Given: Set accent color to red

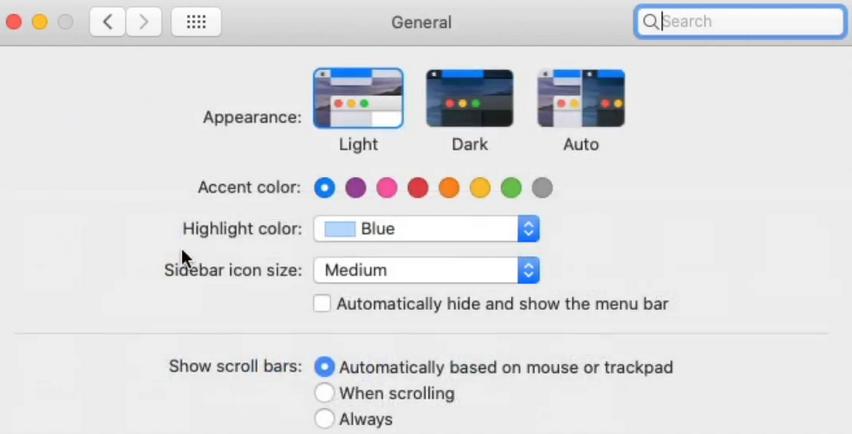Looking at the screenshot, I should [418, 187].
